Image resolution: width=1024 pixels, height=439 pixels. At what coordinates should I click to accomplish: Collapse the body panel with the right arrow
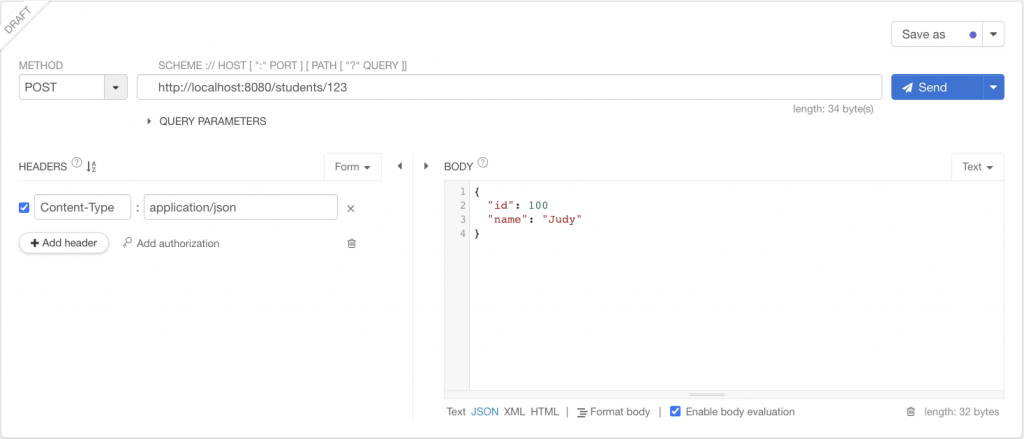[427, 166]
